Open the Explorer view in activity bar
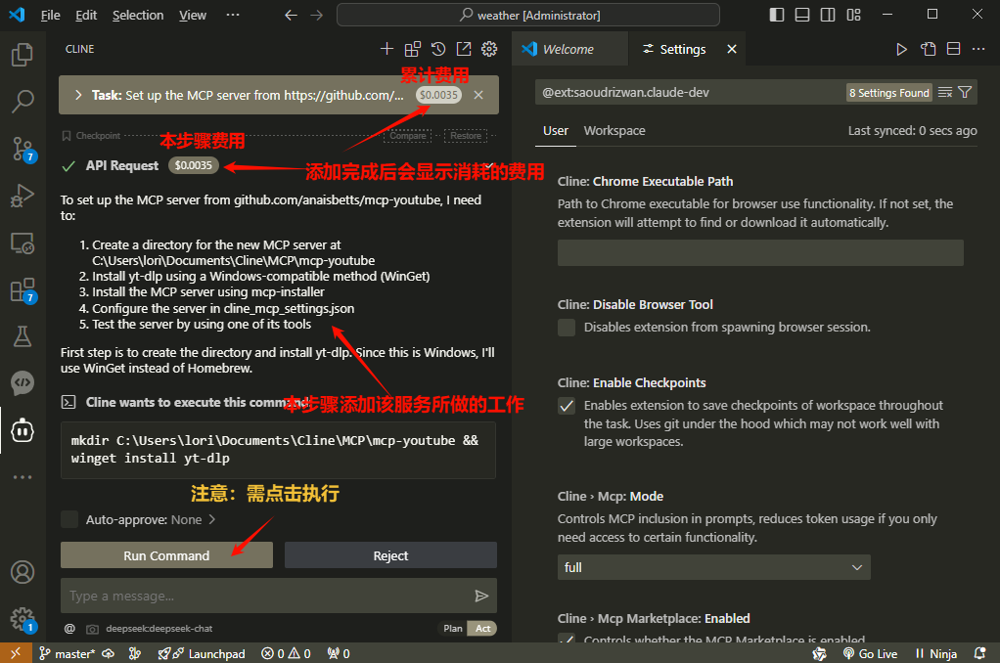Screen dimensions: 1000x663 [22, 55]
